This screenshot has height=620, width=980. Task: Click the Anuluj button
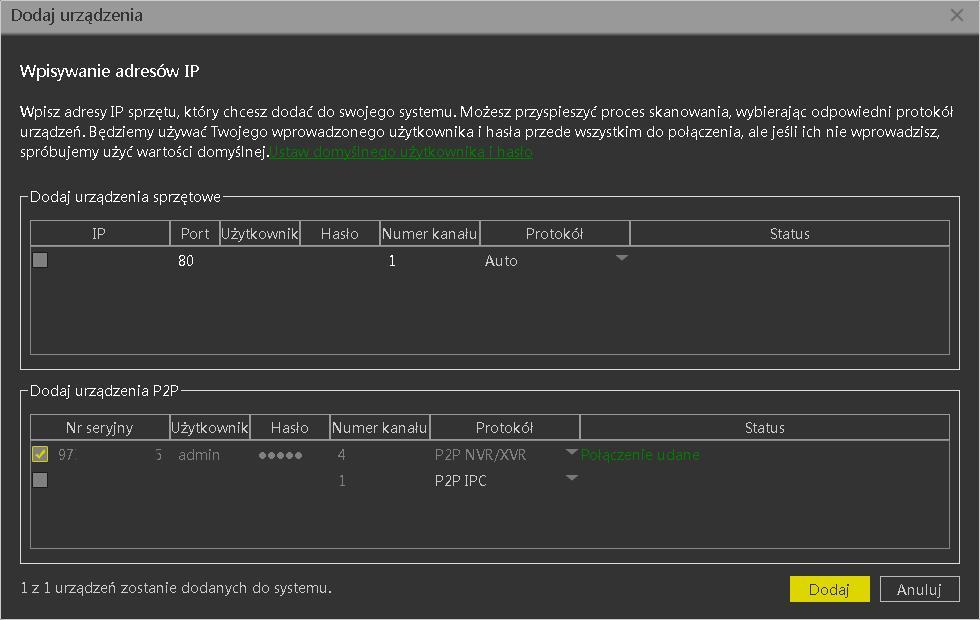(x=919, y=589)
